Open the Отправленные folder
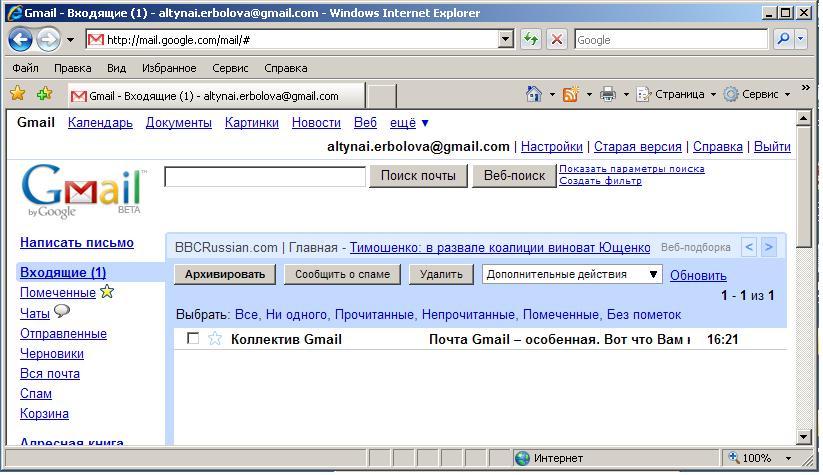 tap(63, 334)
